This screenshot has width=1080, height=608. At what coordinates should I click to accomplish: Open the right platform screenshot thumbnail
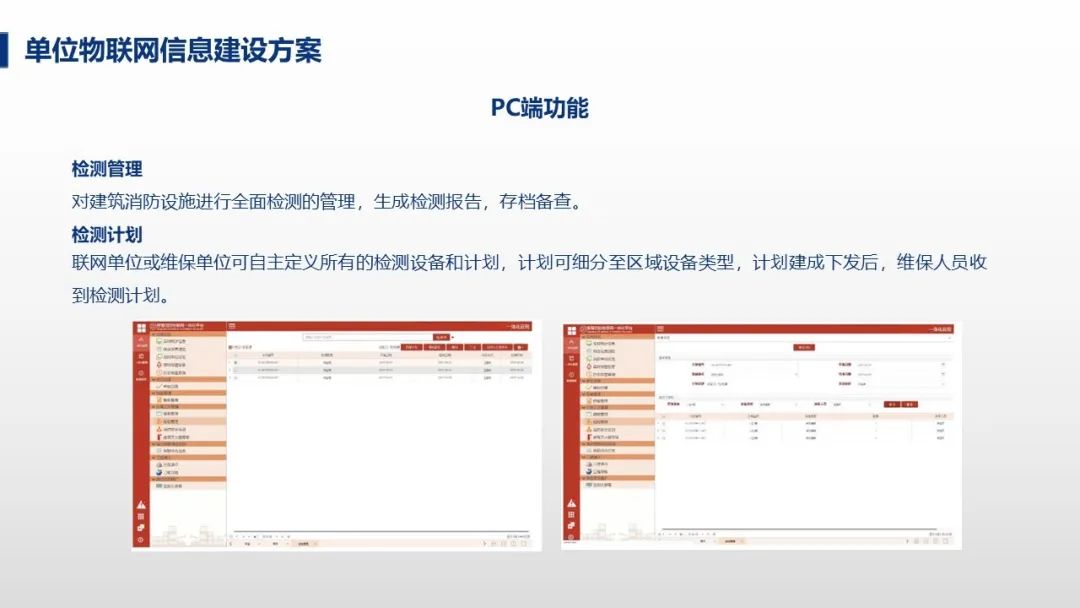tap(762, 436)
